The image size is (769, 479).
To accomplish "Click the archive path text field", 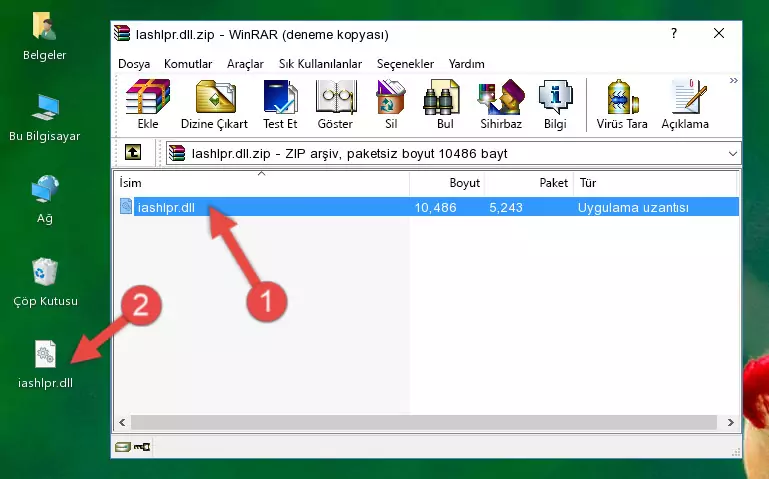I will [x=454, y=153].
